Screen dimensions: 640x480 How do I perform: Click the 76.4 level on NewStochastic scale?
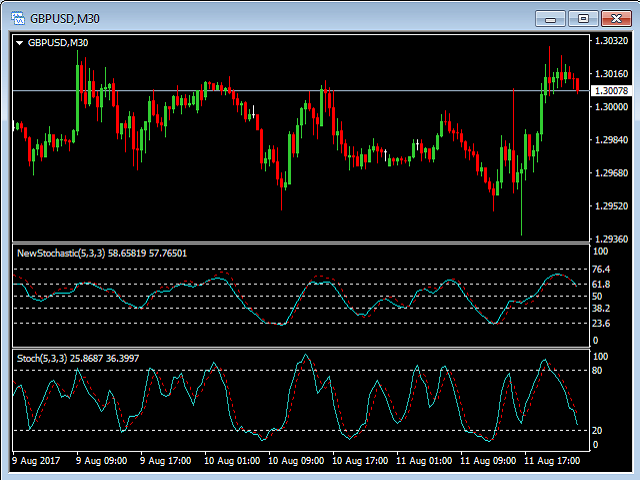[x=602, y=270]
